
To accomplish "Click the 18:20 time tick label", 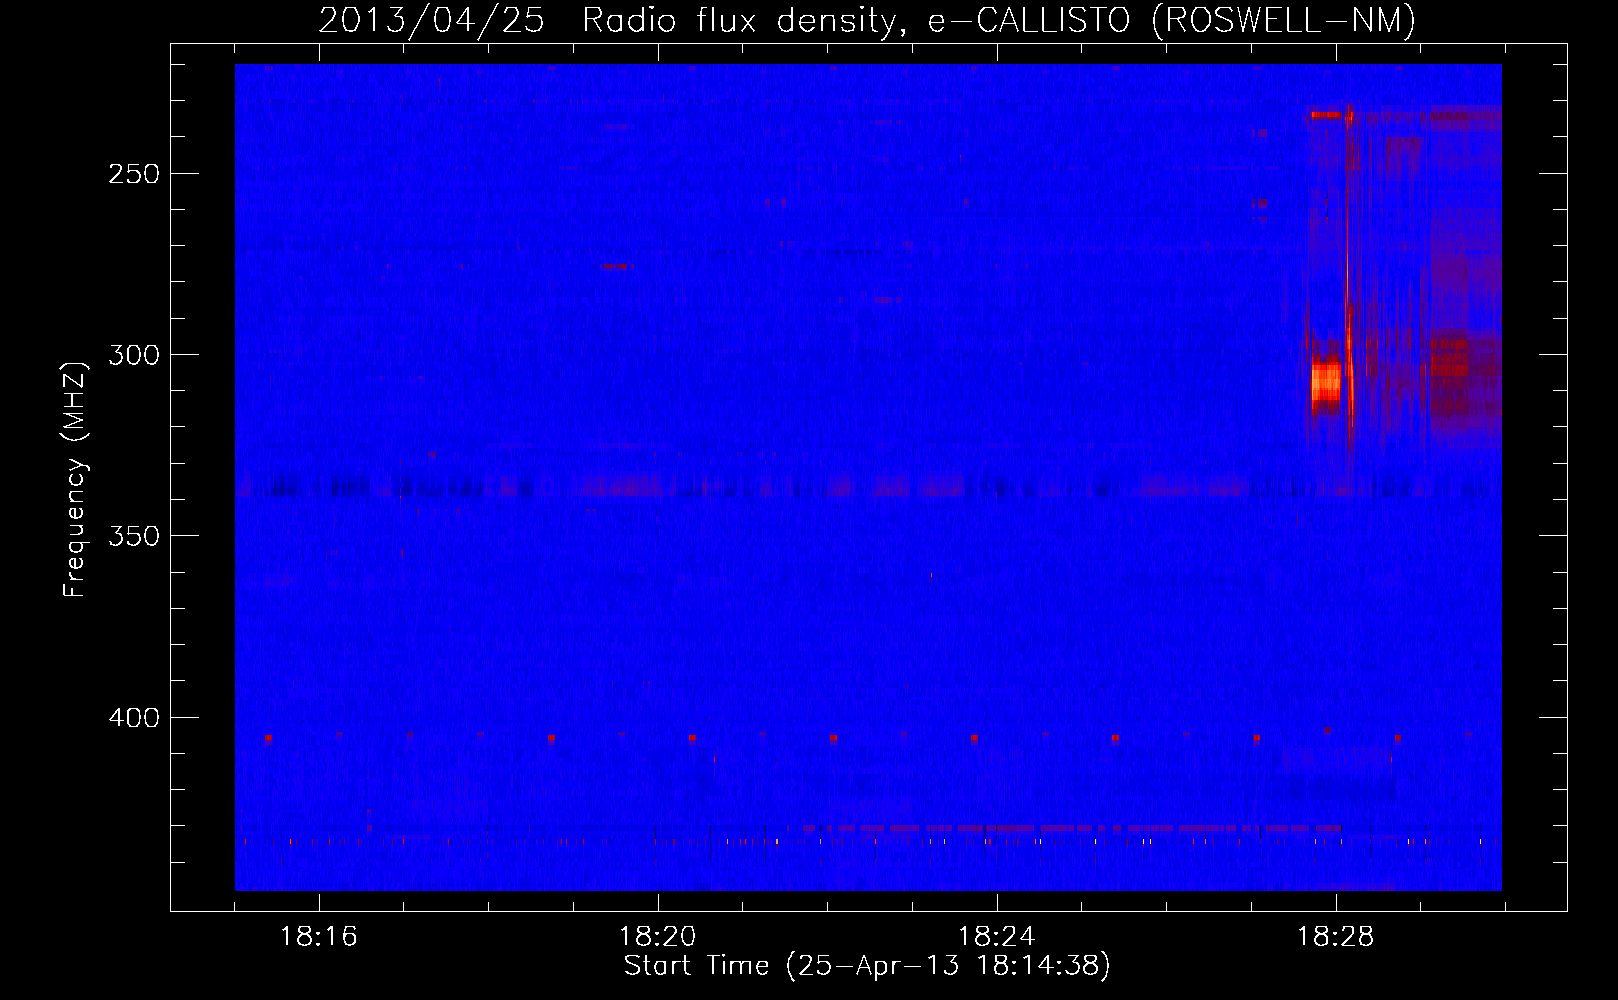I will coord(658,937).
